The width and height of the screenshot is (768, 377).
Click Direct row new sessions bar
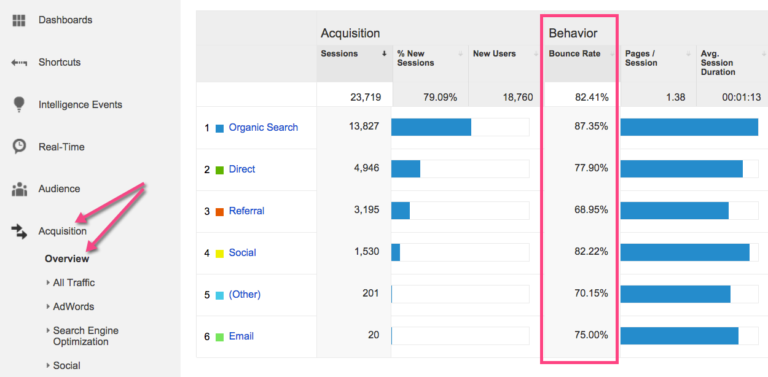(406, 168)
